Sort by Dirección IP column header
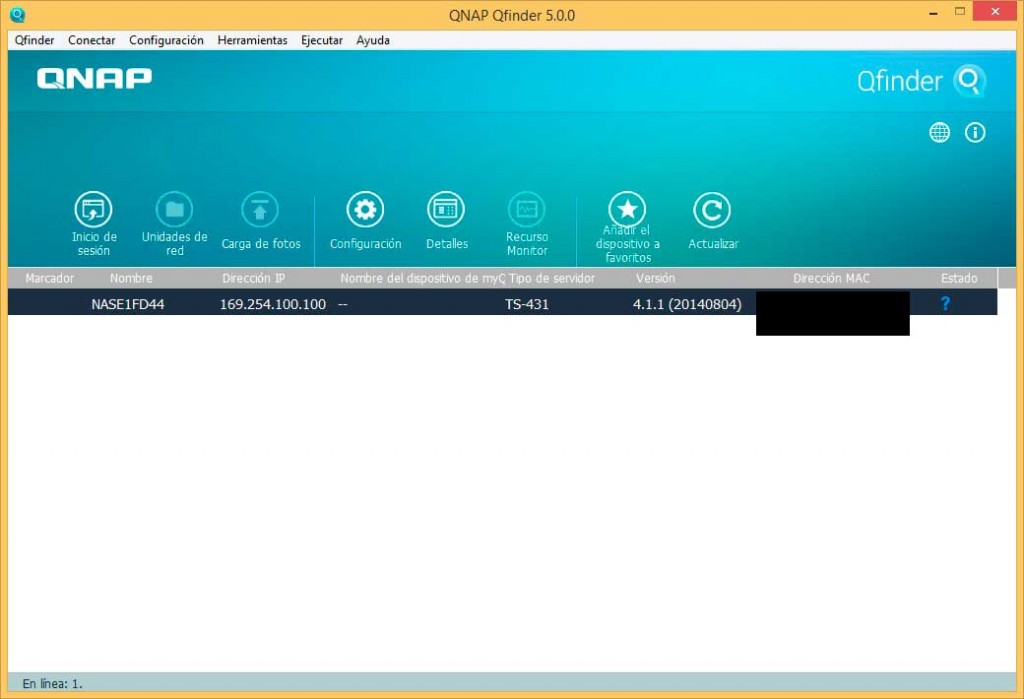The height and width of the screenshot is (699, 1024). 253,278
